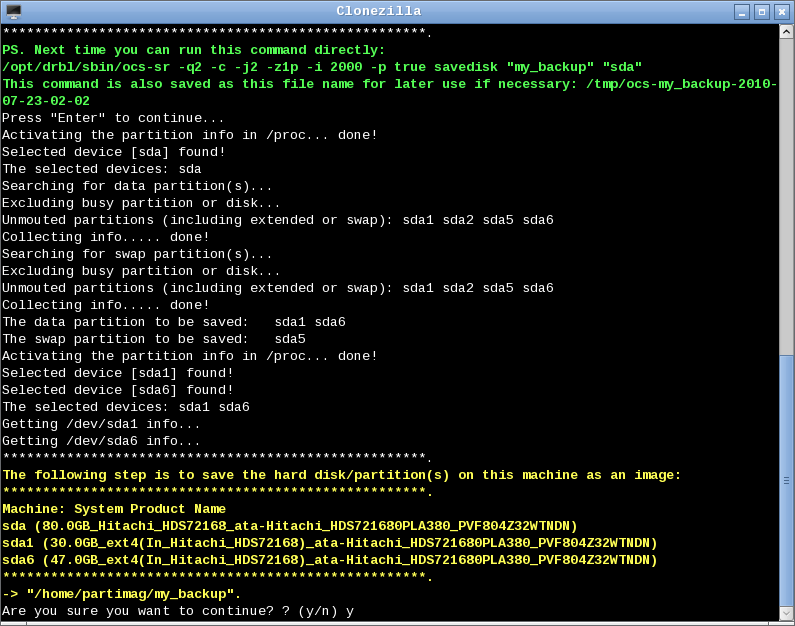Click the '/home/partimag/my_backup' path line
The image size is (795, 626).
click(x=122, y=594)
